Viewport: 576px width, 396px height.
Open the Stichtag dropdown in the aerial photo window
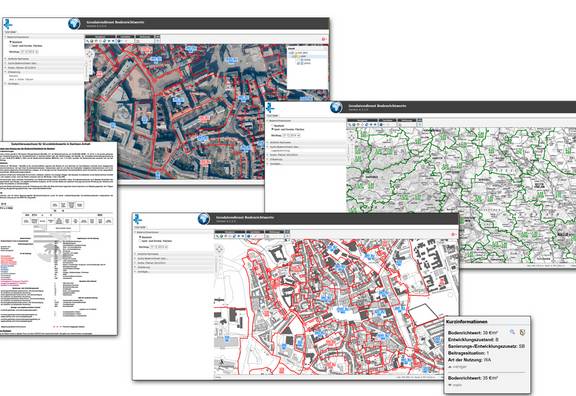tap(29, 52)
